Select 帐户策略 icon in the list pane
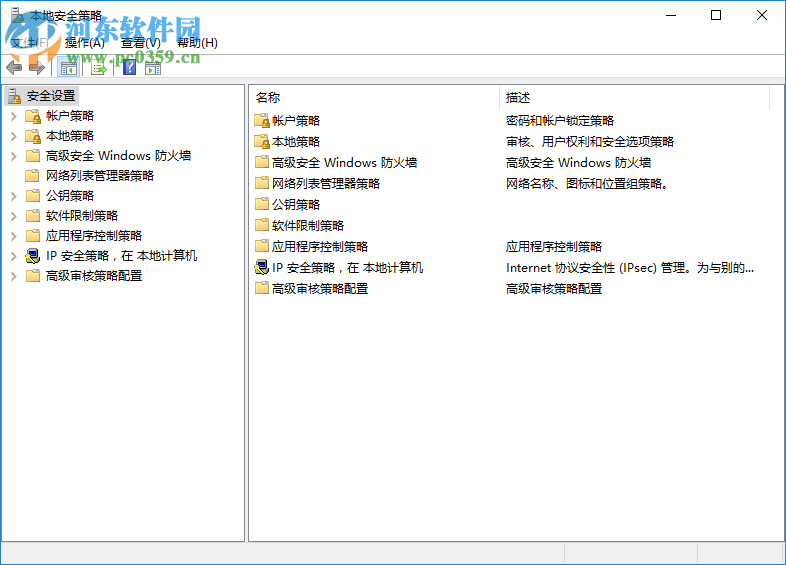Image resolution: width=786 pixels, height=565 pixels. [x=262, y=120]
